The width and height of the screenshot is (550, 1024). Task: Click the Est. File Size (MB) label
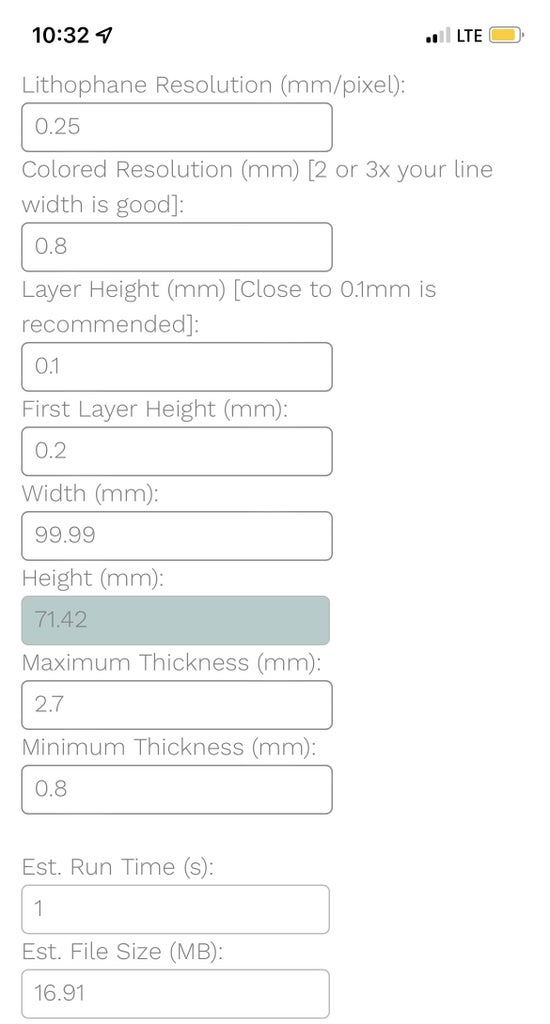tap(122, 952)
